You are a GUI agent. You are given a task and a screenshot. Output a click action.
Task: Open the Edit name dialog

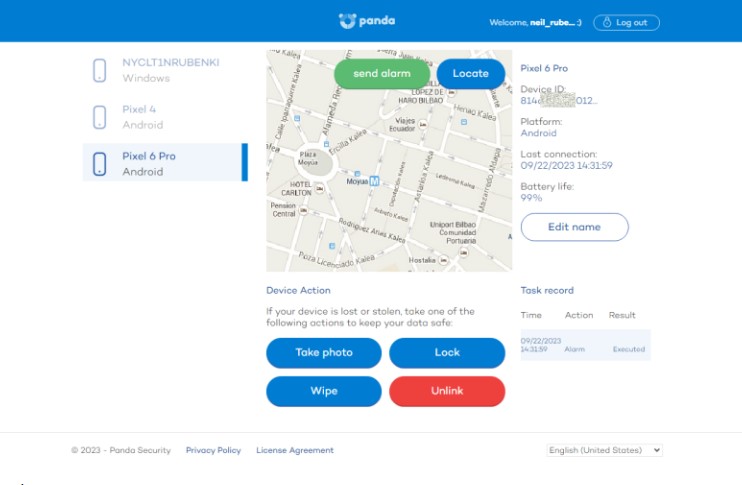coord(574,227)
